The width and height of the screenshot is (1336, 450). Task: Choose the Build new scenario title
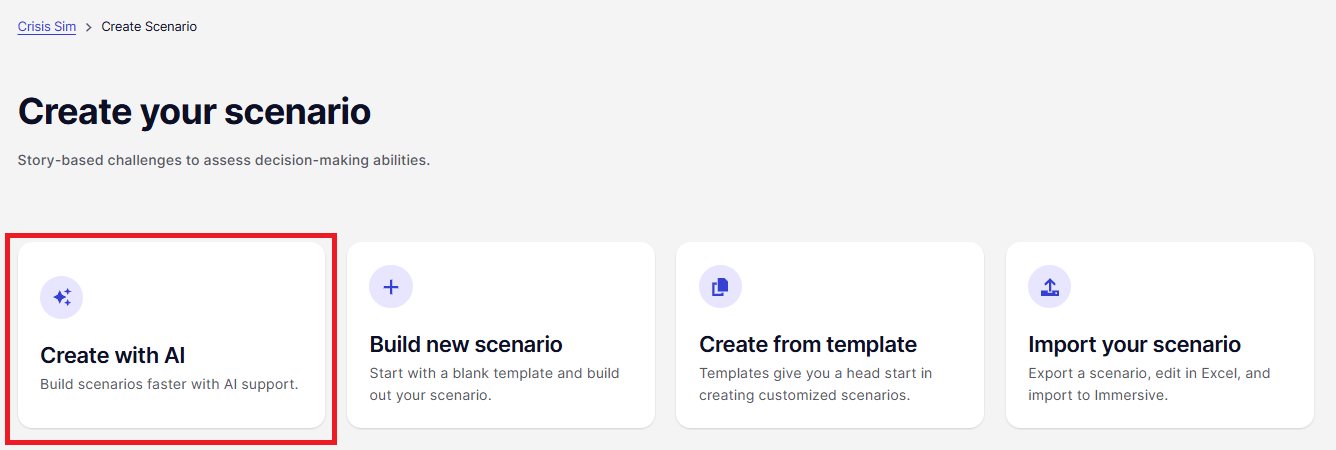(x=466, y=345)
